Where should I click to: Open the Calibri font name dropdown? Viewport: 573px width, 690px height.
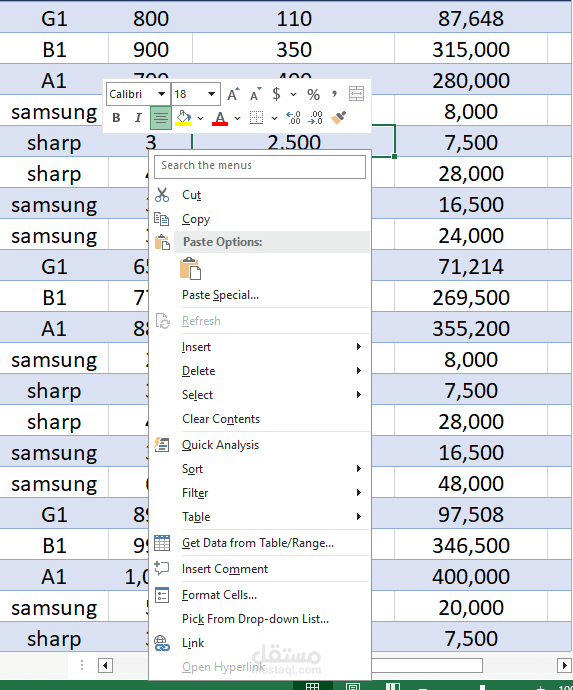pyautogui.click(x=162, y=94)
